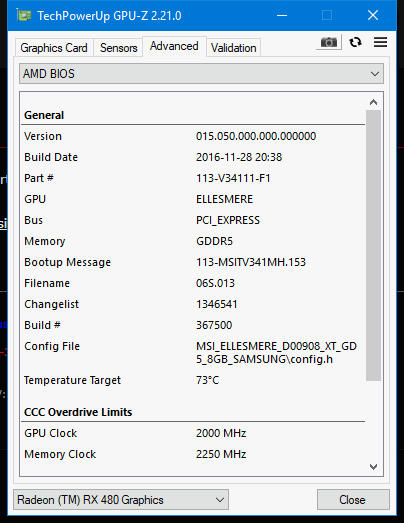Click the CCC Overdrive Limits heading
Image resolution: width=404 pixels, height=523 pixels.
(78, 412)
